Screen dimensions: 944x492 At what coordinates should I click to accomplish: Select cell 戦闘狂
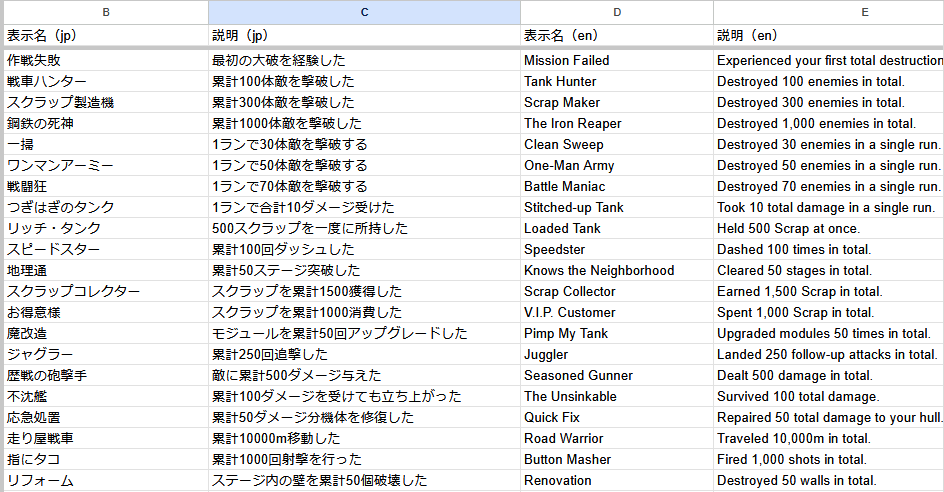coord(106,187)
